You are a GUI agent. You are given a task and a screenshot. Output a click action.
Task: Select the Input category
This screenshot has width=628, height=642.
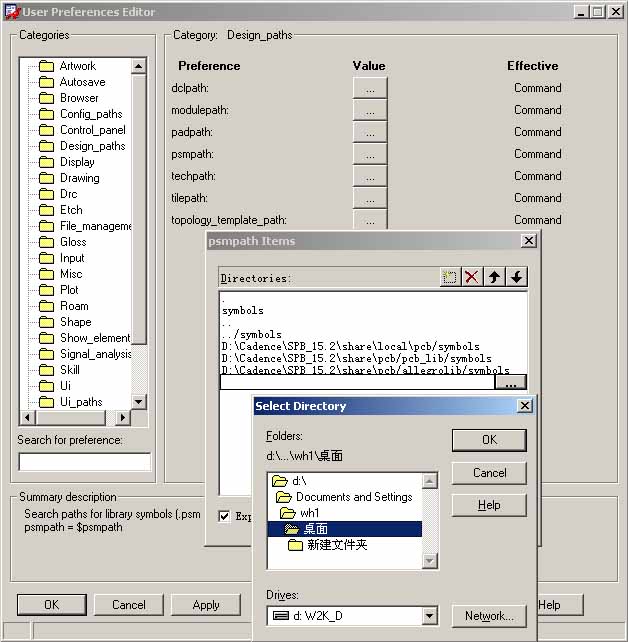(61, 258)
